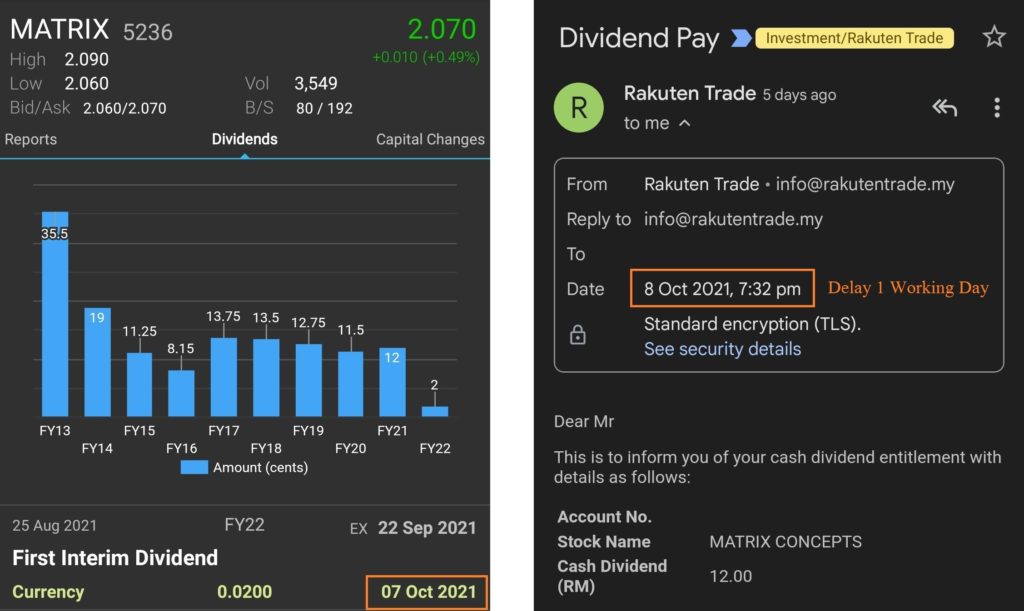This screenshot has height=611, width=1024.
Task: Star the Dividend Pay email
Action: tap(993, 37)
